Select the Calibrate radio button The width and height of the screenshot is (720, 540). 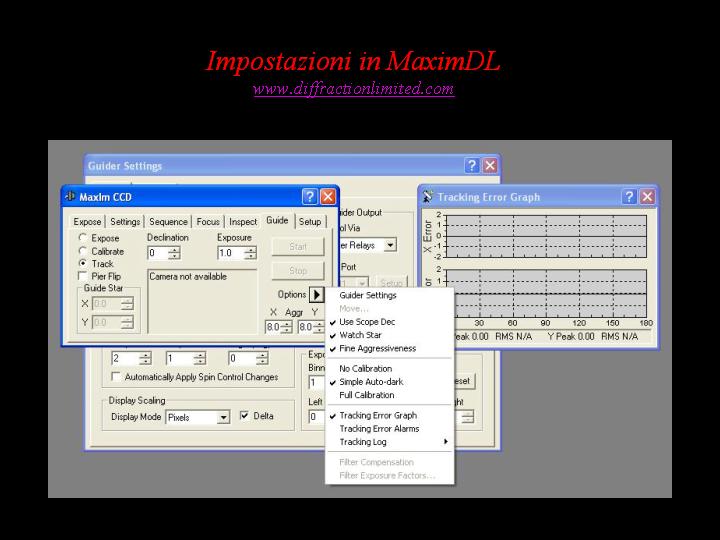(83, 251)
